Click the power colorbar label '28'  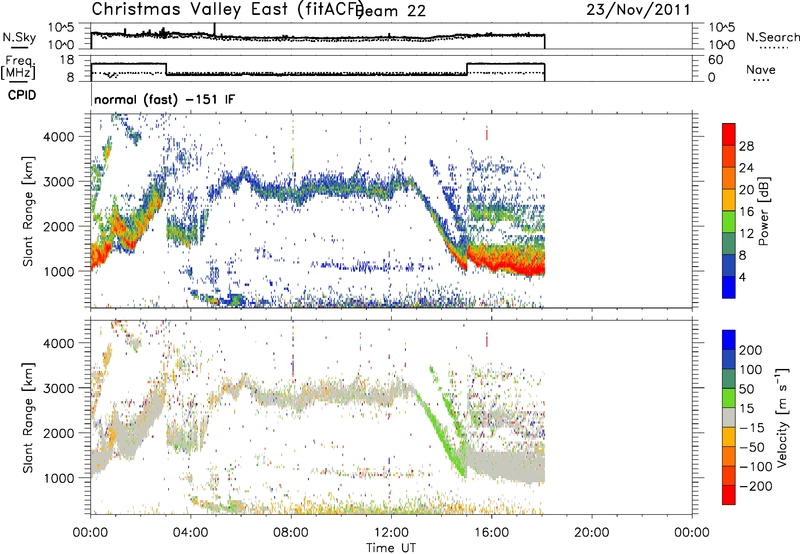point(746,146)
